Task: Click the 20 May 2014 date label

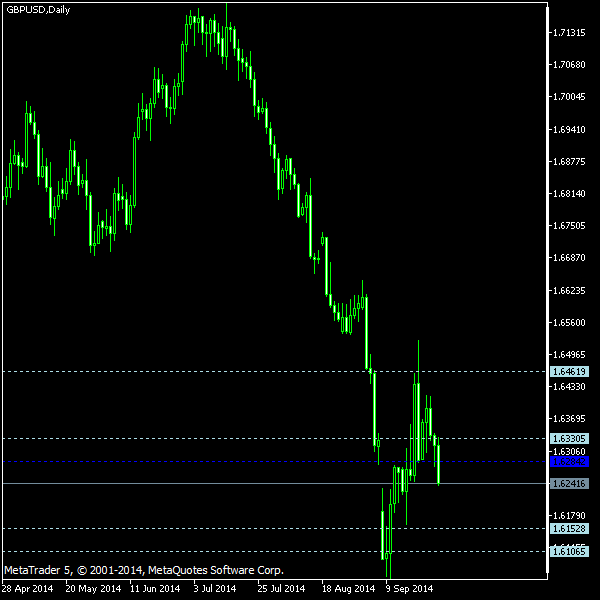Action: click(x=93, y=589)
